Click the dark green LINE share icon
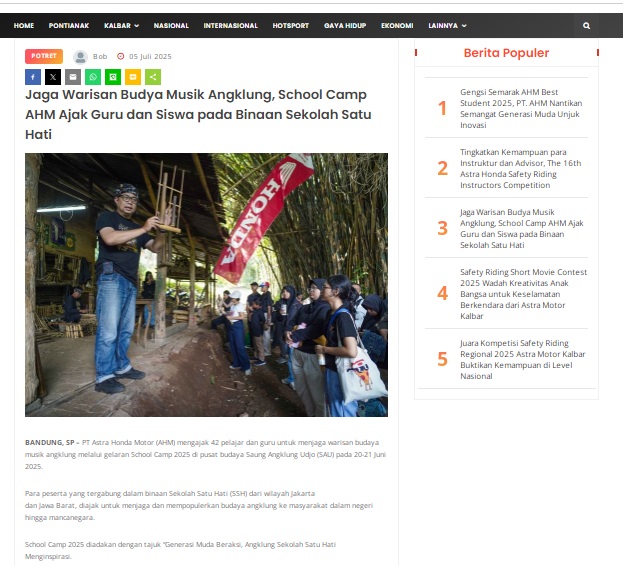623x566 pixels. [x=113, y=77]
